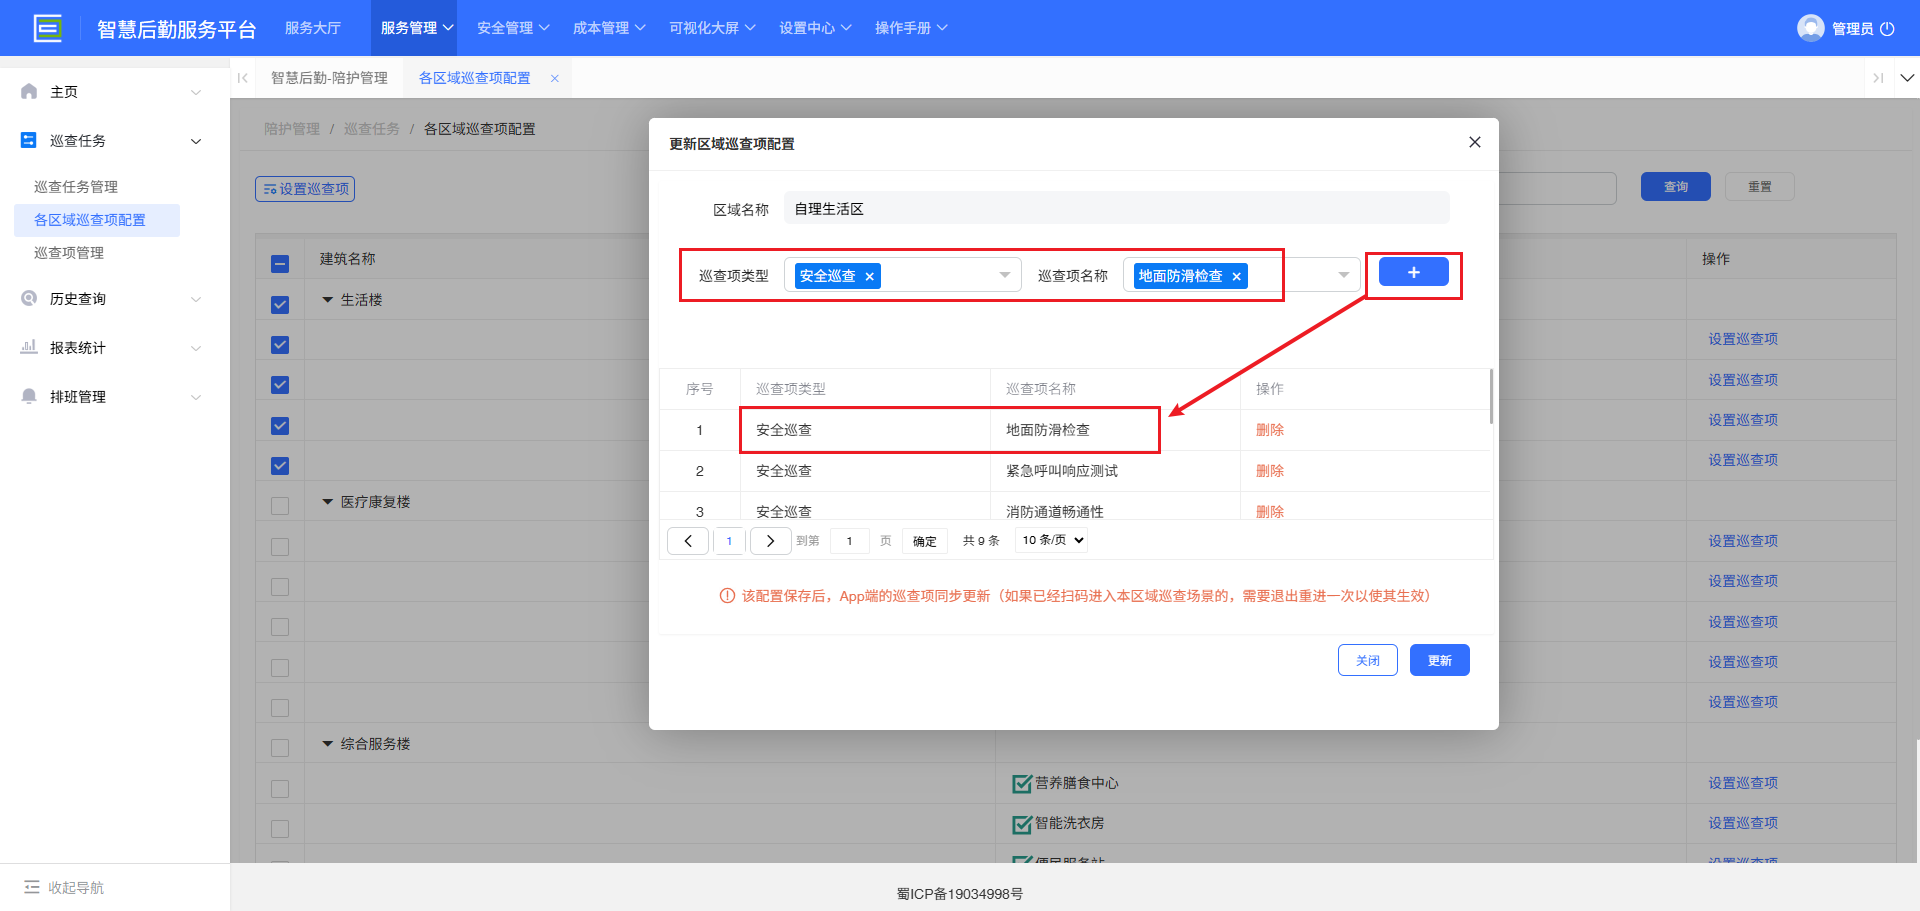Collapse the 生活楼 tree row
The height and width of the screenshot is (911, 1920).
coord(327,300)
